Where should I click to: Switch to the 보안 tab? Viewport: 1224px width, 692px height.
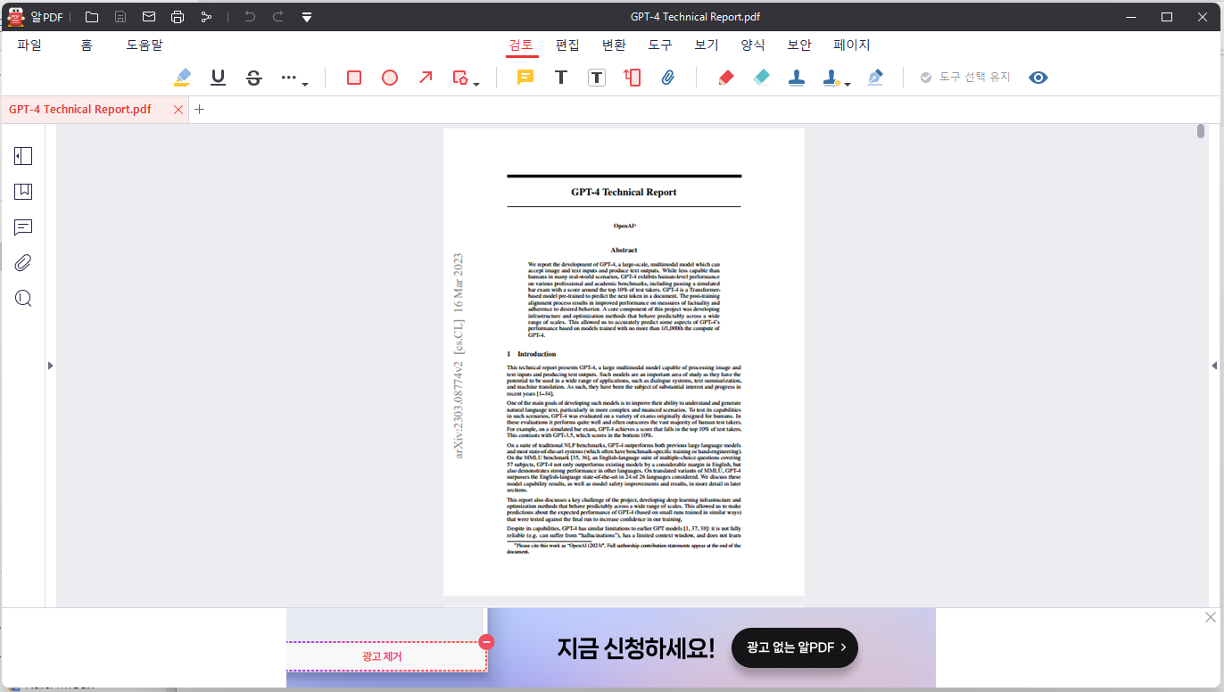tap(799, 45)
